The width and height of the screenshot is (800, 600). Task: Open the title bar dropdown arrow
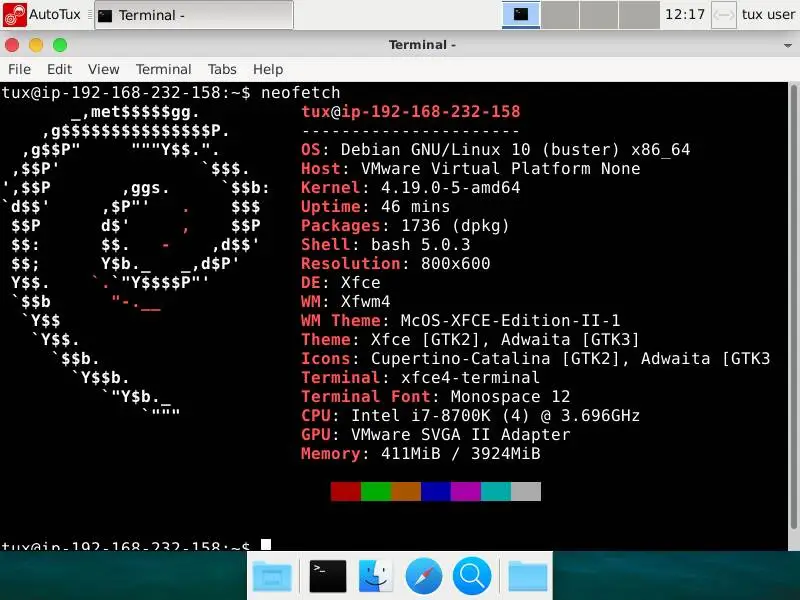(x=788, y=45)
